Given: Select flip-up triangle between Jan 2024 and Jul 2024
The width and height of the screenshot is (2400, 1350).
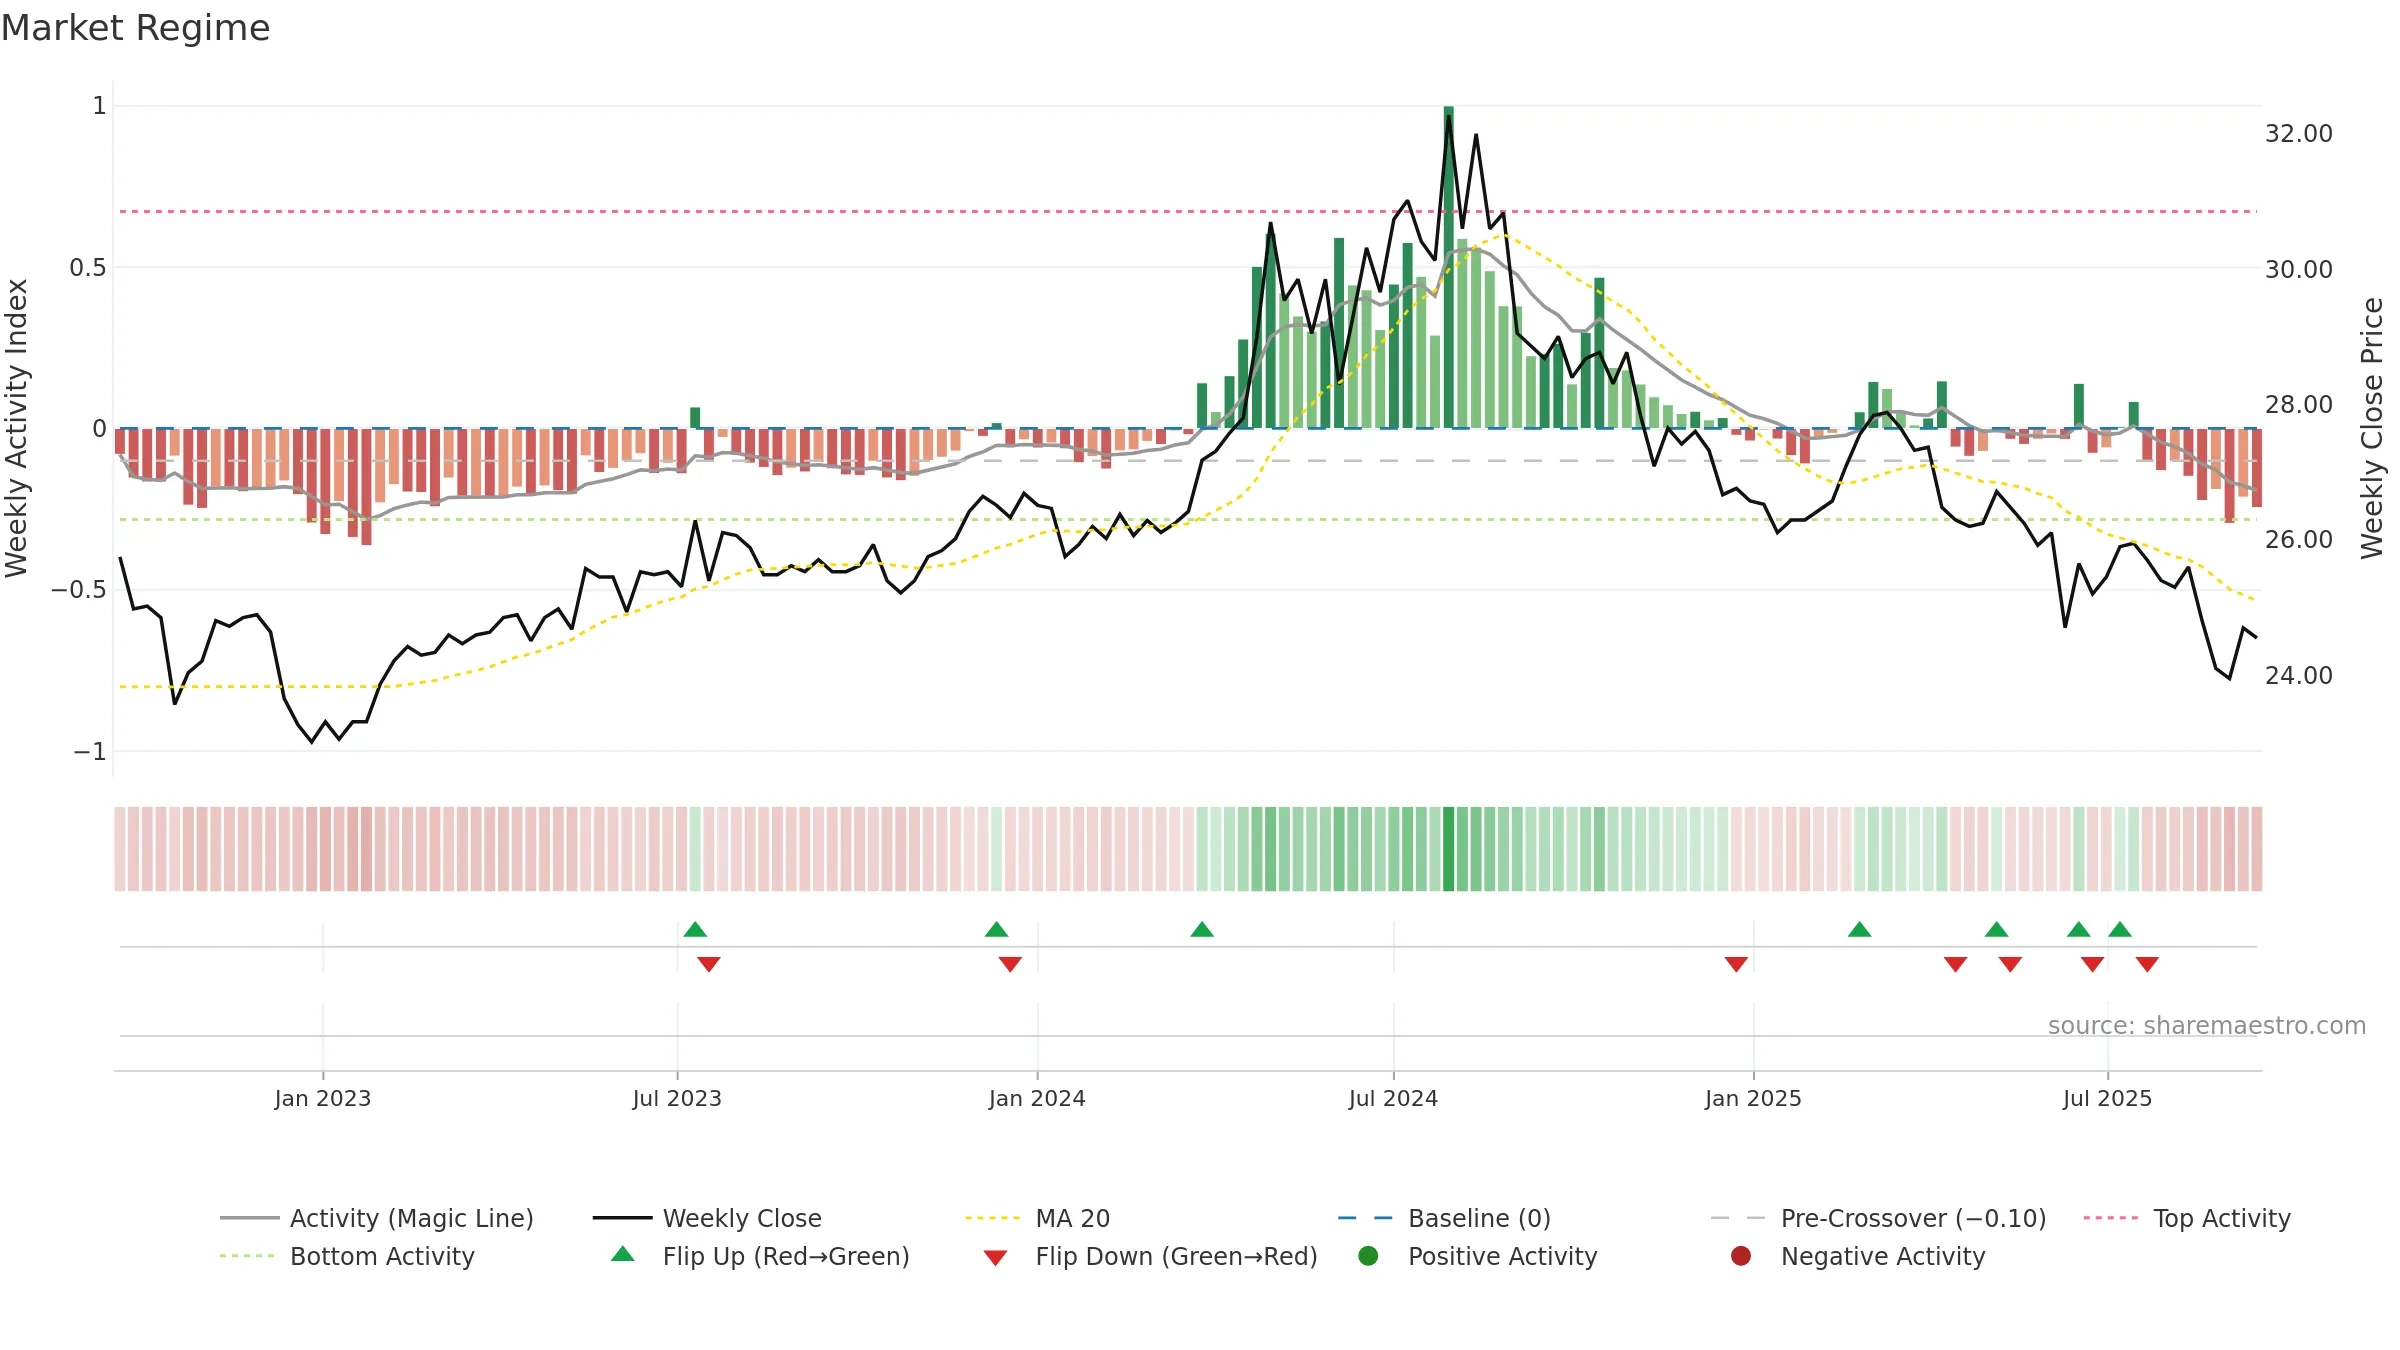Looking at the screenshot, I should (1202, 930).
